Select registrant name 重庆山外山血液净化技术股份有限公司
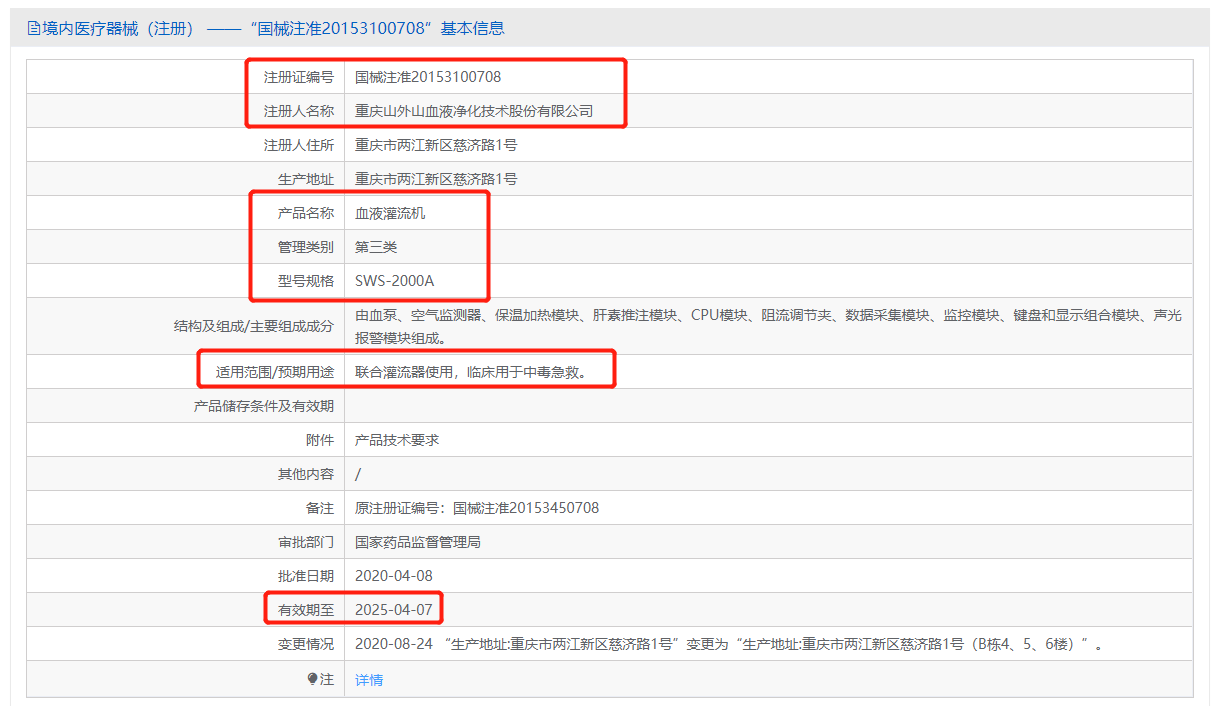Screen dimensions: 1213x706 point(474,111)
